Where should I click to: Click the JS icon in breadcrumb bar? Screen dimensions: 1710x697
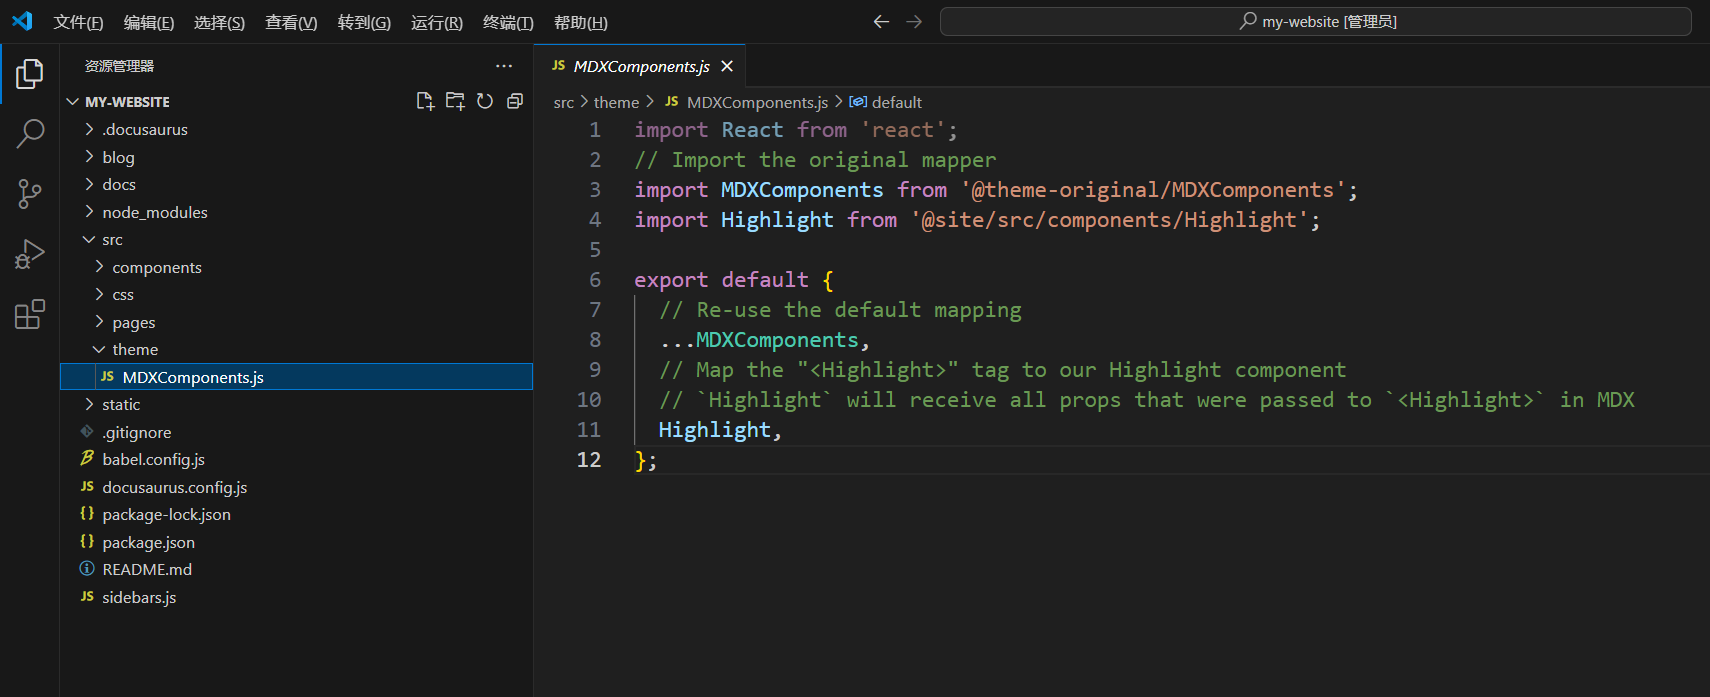(672, 102)
